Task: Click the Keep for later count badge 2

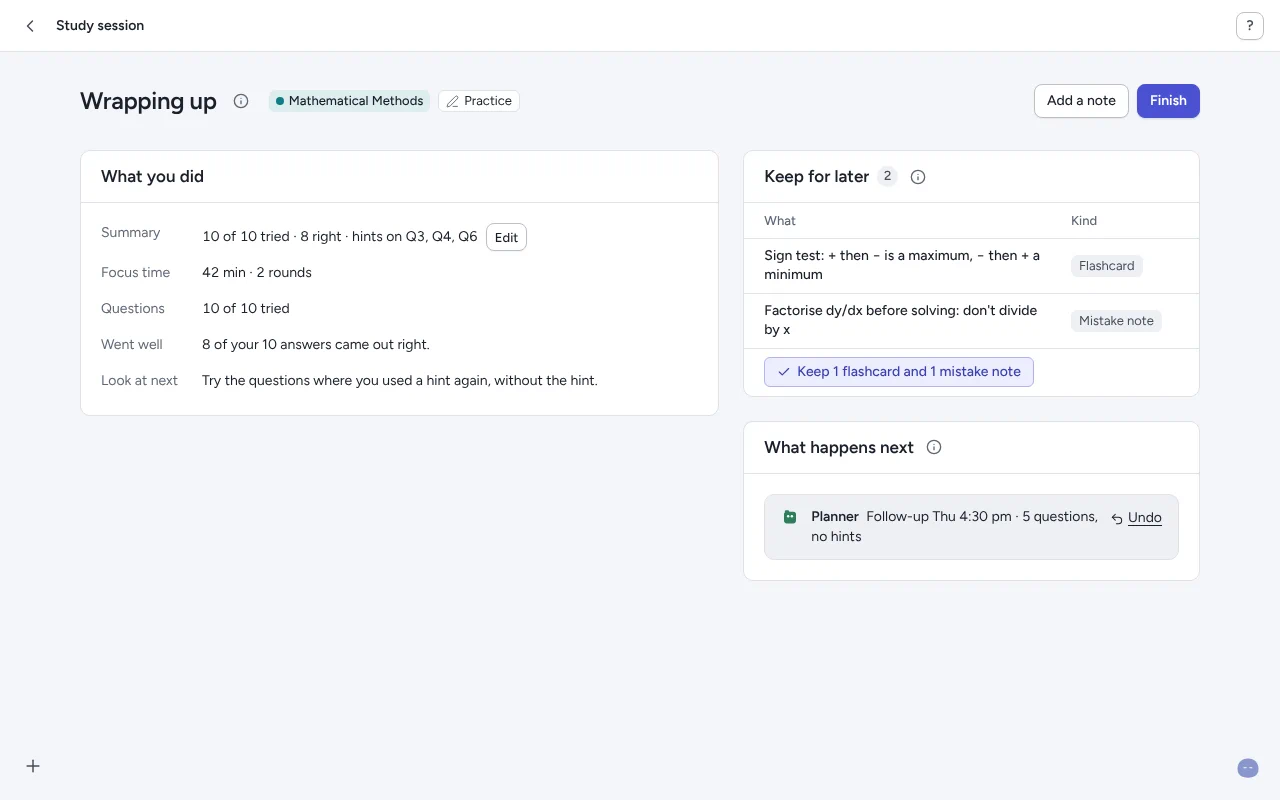Action: pos(887,177)
